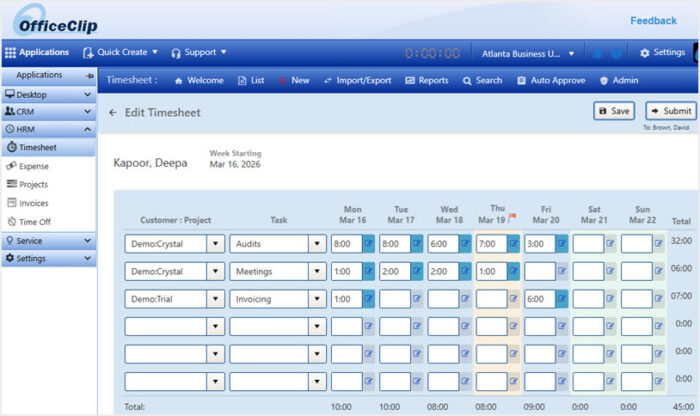
Task: Open the Reports tab
Action: tap(427, 80)
